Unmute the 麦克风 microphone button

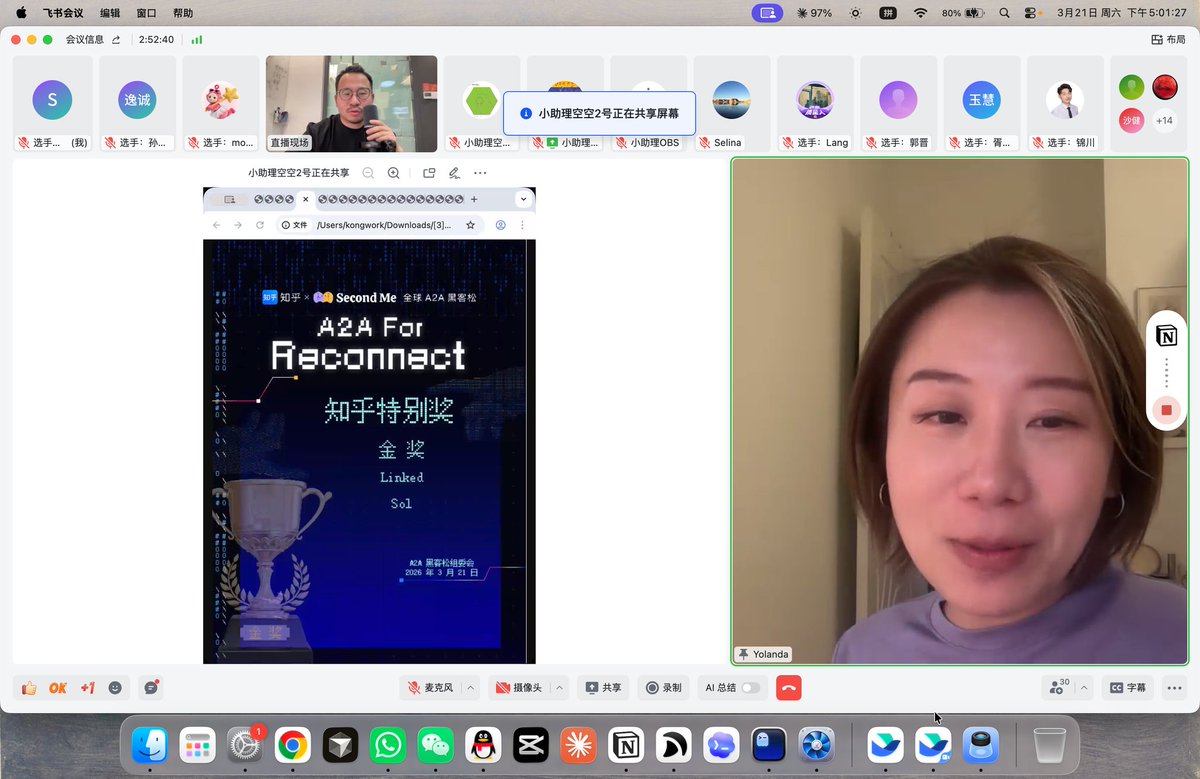click(x=431, y=688)
